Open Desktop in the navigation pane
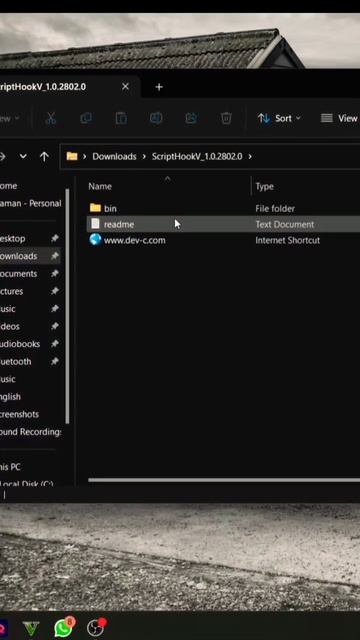 pos(12,238)
